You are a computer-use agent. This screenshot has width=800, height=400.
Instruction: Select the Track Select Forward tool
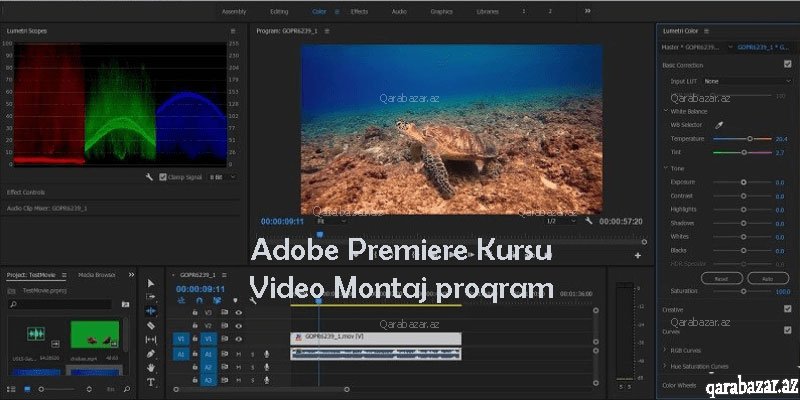click(151, 296)
